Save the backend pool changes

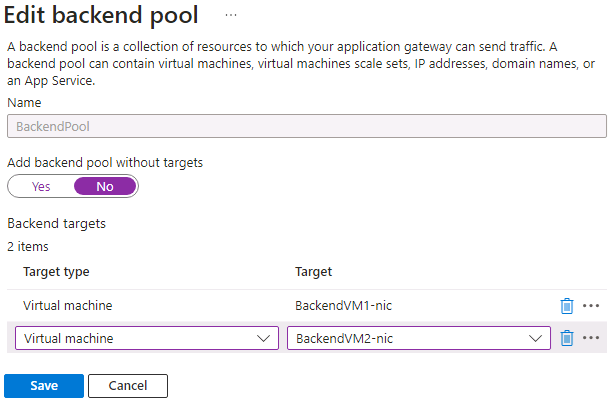pos(44,386)
